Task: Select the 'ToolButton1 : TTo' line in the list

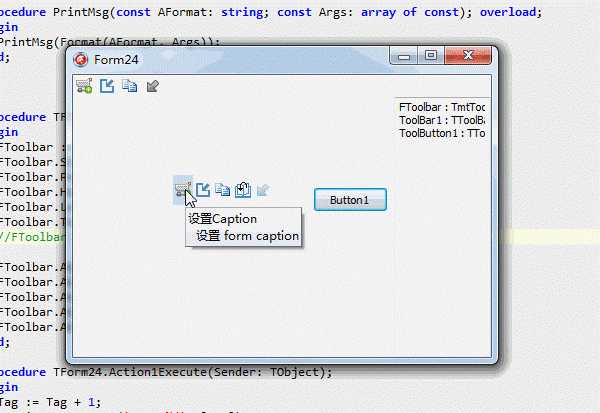Action: coord(442,133)
